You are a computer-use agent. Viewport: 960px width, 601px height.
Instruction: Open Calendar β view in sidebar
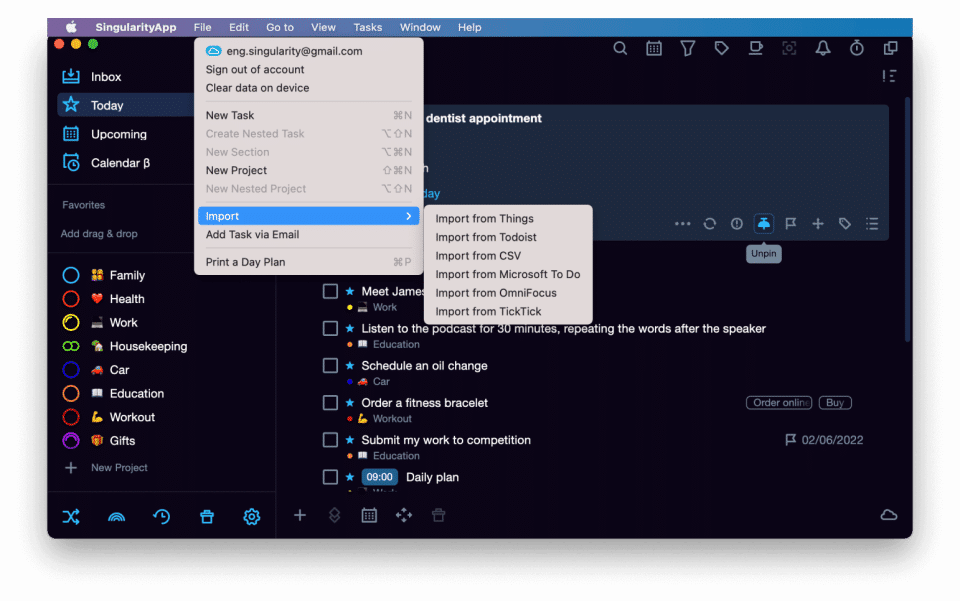tap(120, 163)
